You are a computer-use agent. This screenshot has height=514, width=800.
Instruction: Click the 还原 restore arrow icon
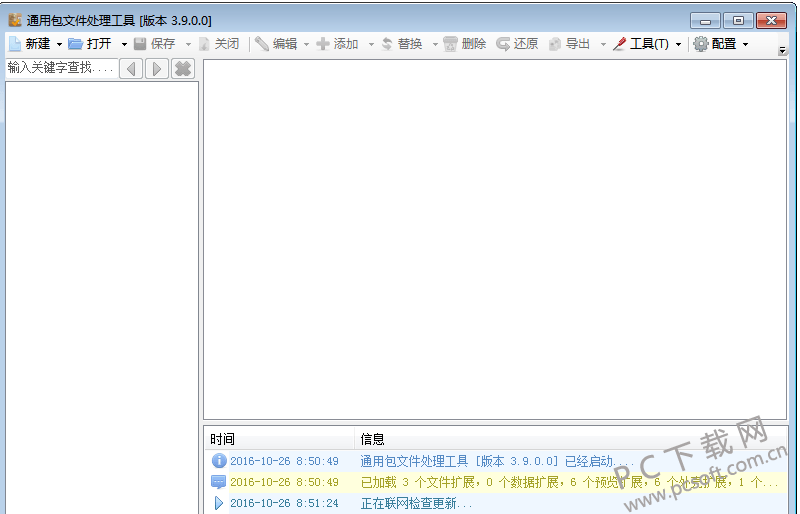coord(503,44)
